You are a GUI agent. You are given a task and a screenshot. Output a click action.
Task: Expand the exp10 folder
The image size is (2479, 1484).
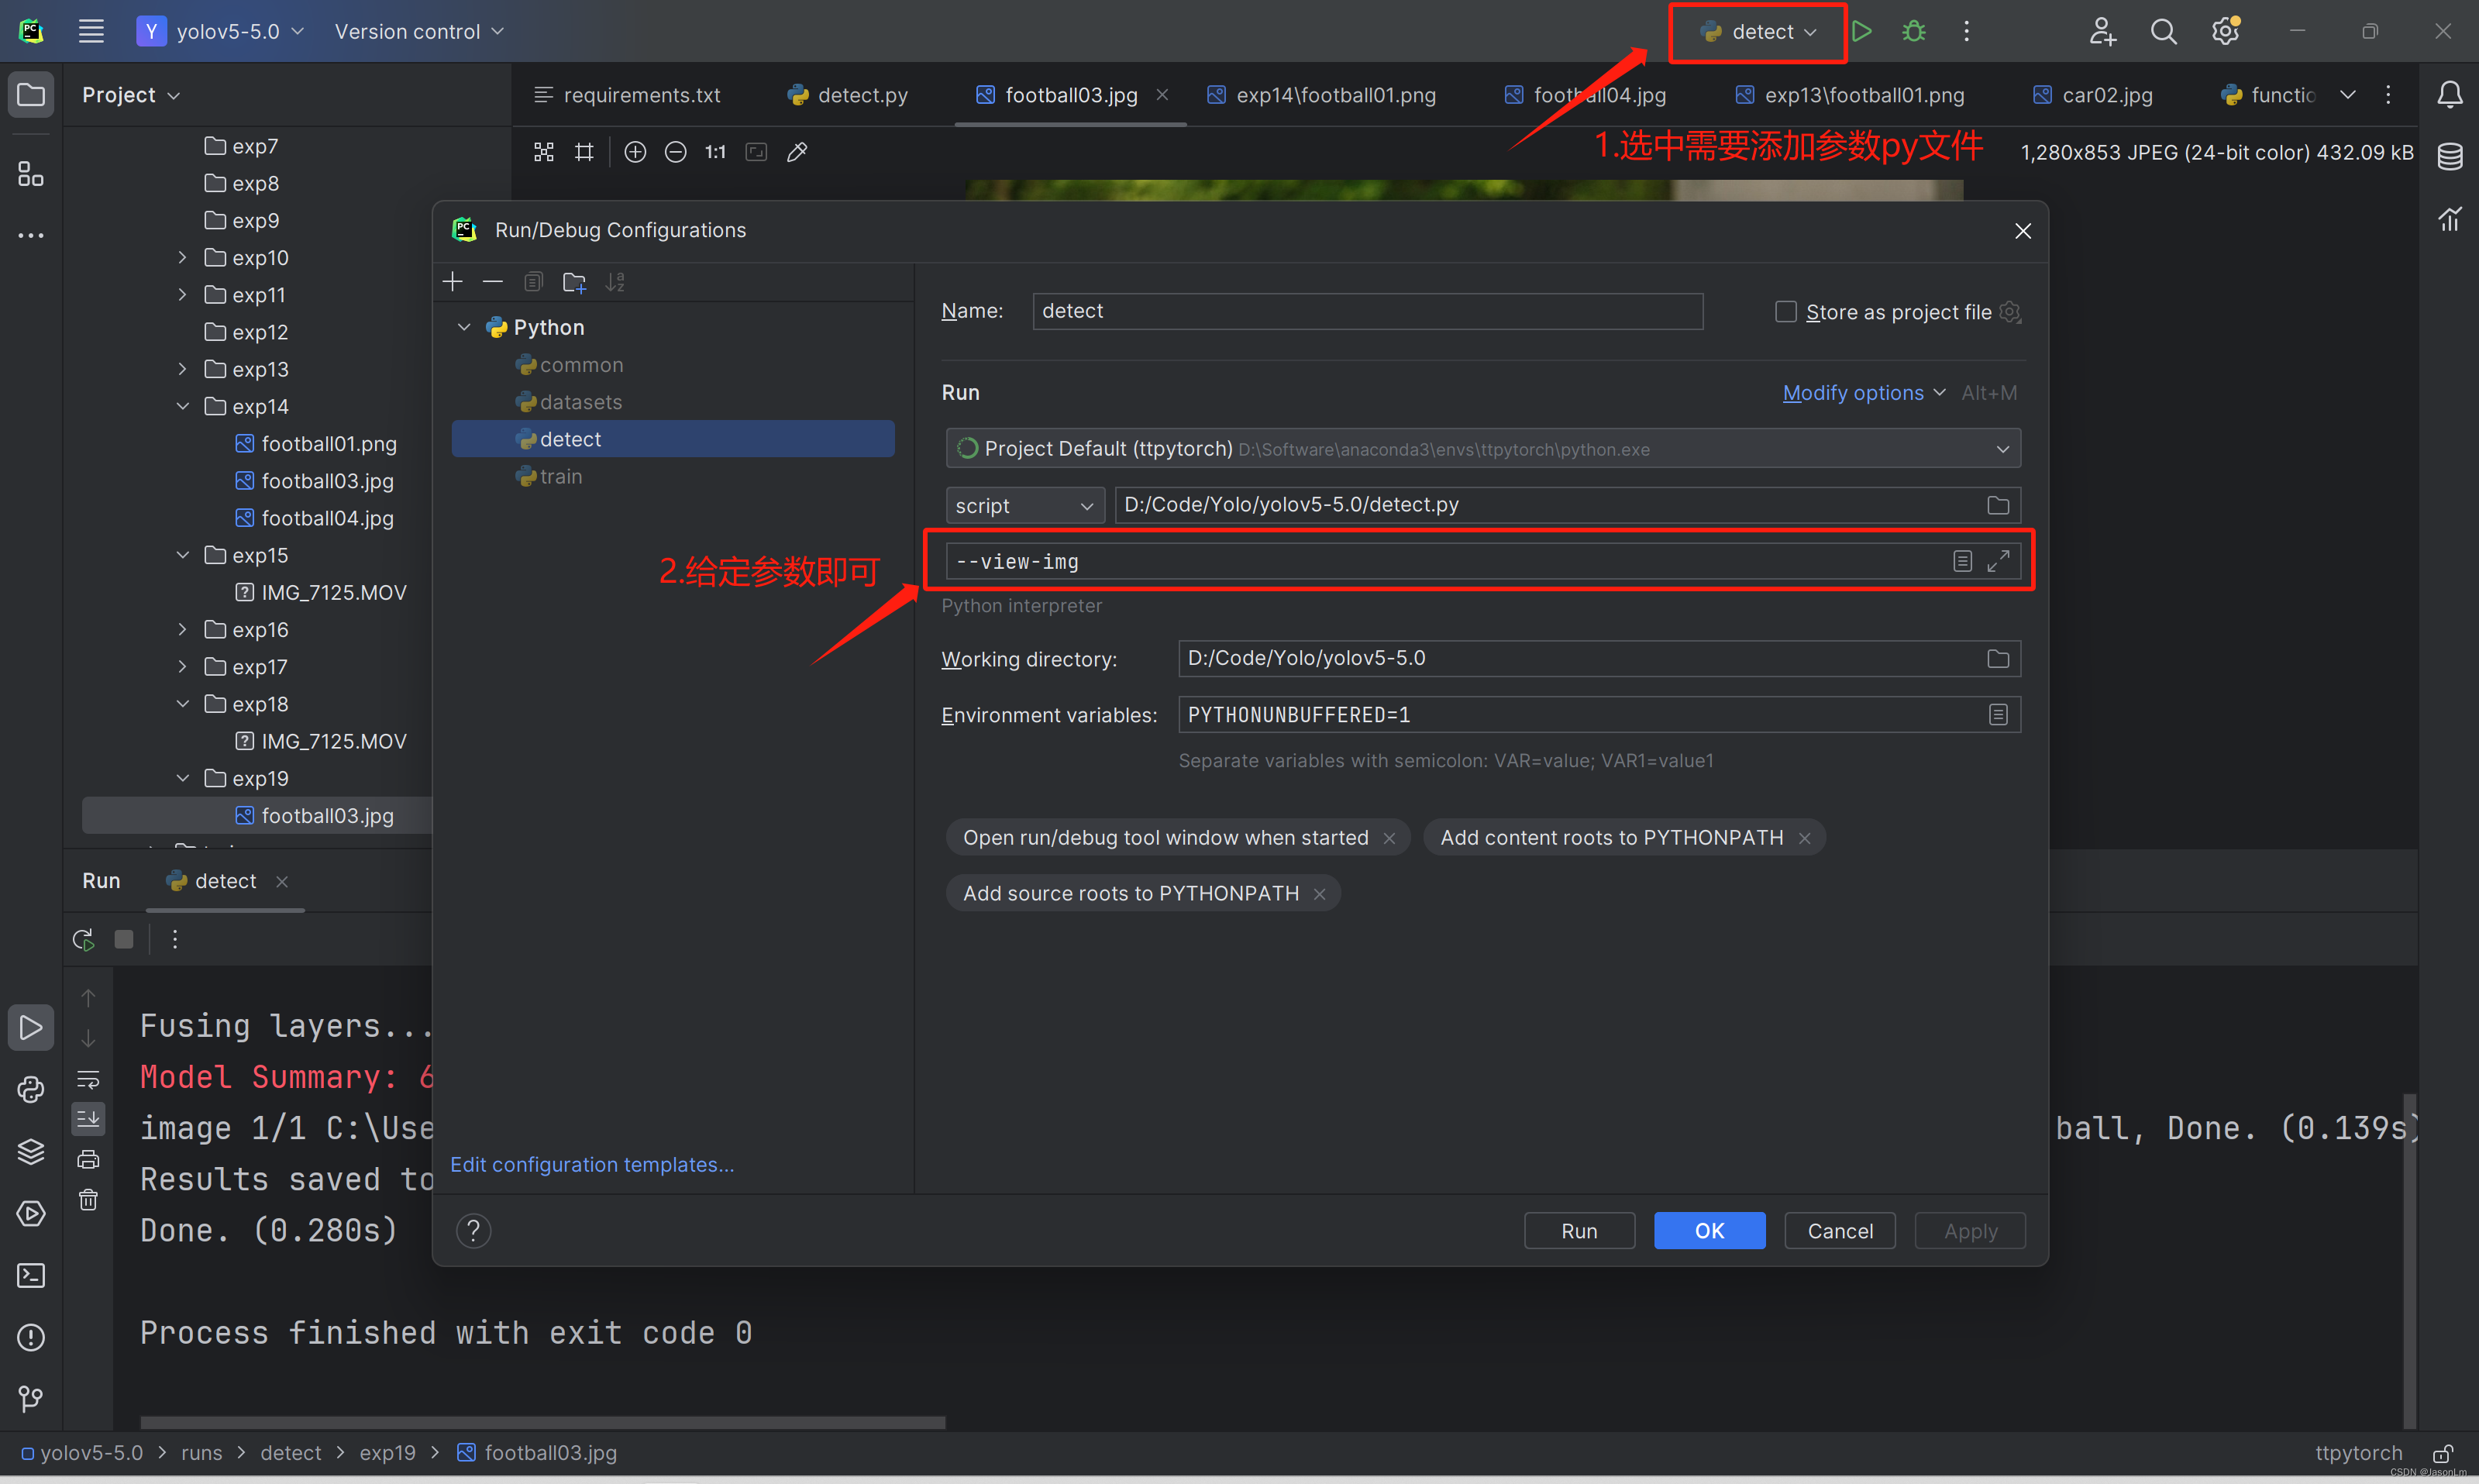tap(182, 257)
